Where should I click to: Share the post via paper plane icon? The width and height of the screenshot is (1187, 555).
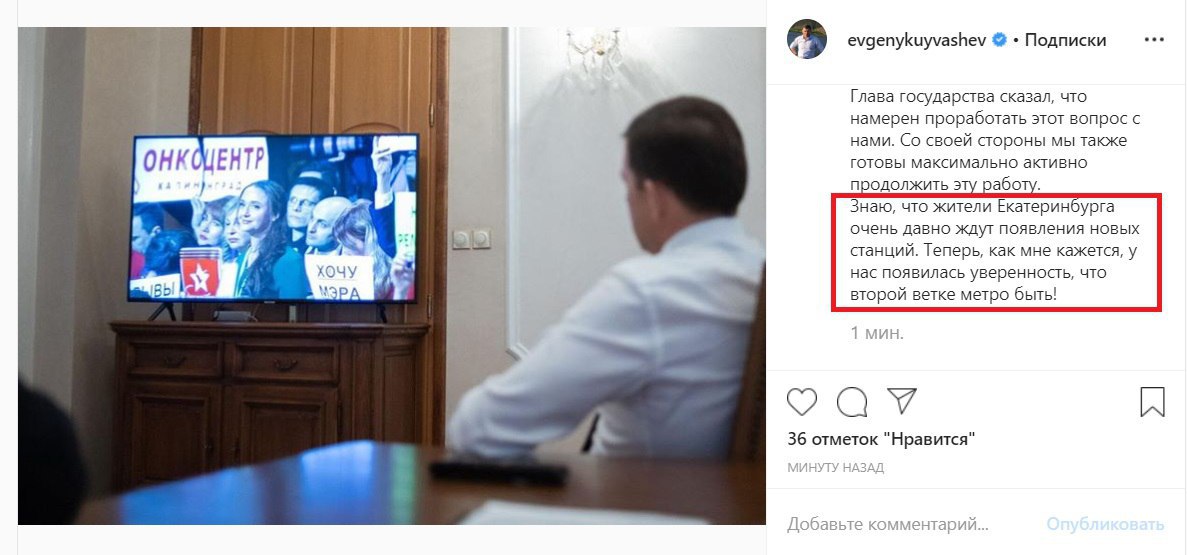(x=902, y=401)
